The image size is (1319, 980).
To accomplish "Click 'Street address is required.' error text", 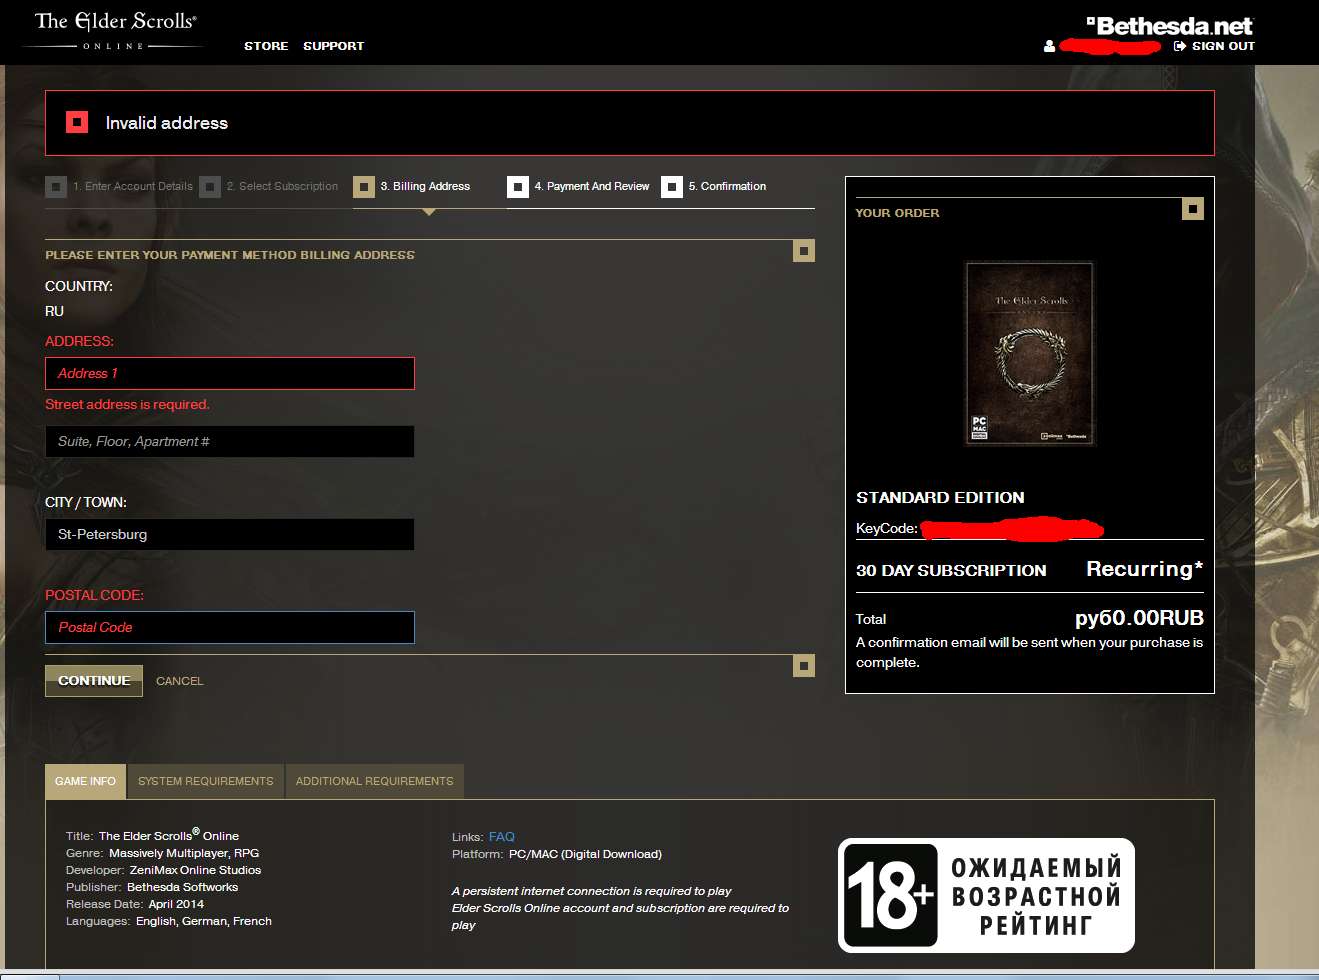I will [127, 404].
